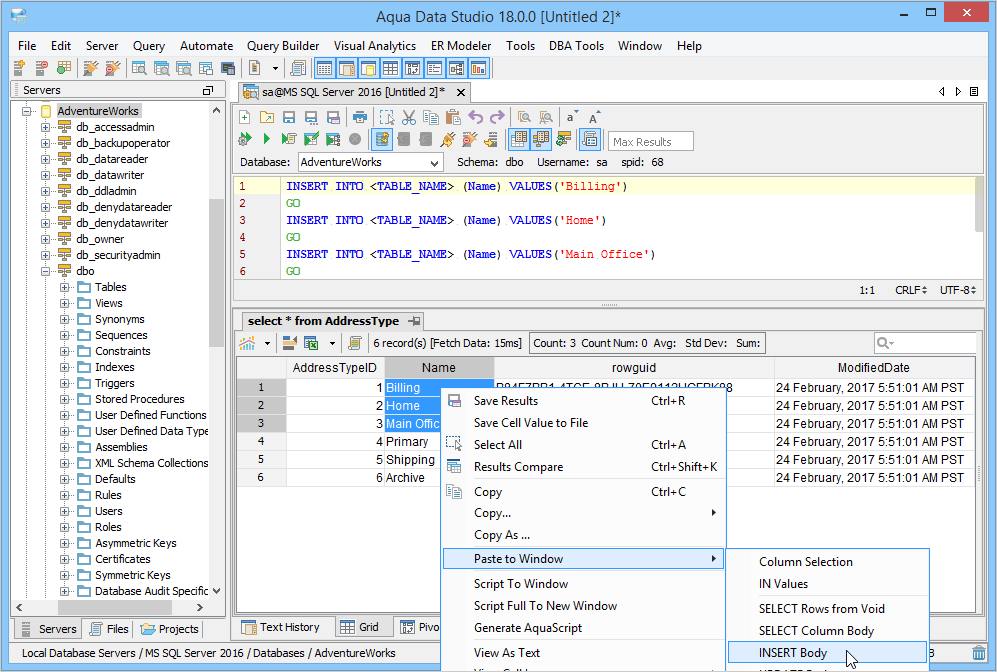This screenshot has height=672, width=997.
Task: Click the Max Results input field
Action: (x=650, y=142)
